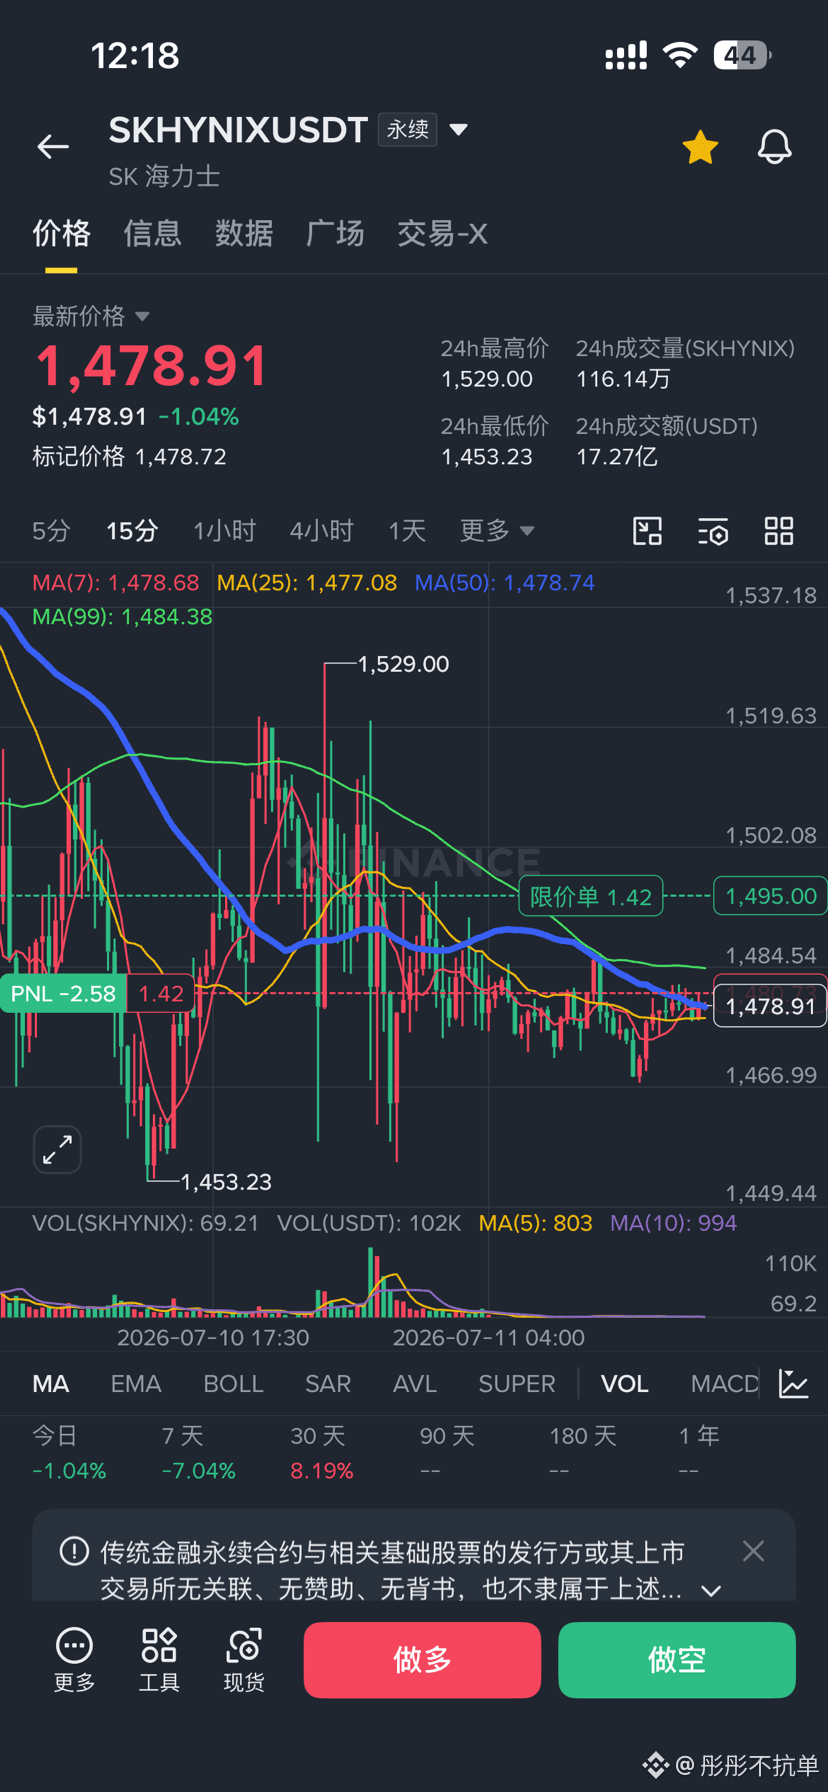828x1792 pixels.
Task: Open the chart drawing tools icon
Action: pyautogui.click(x=648, y=531)
